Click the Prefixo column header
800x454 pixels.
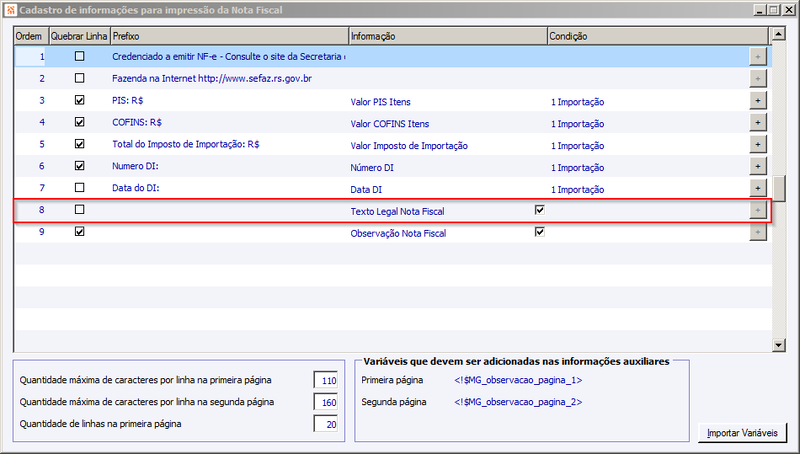tap(230, 36)
